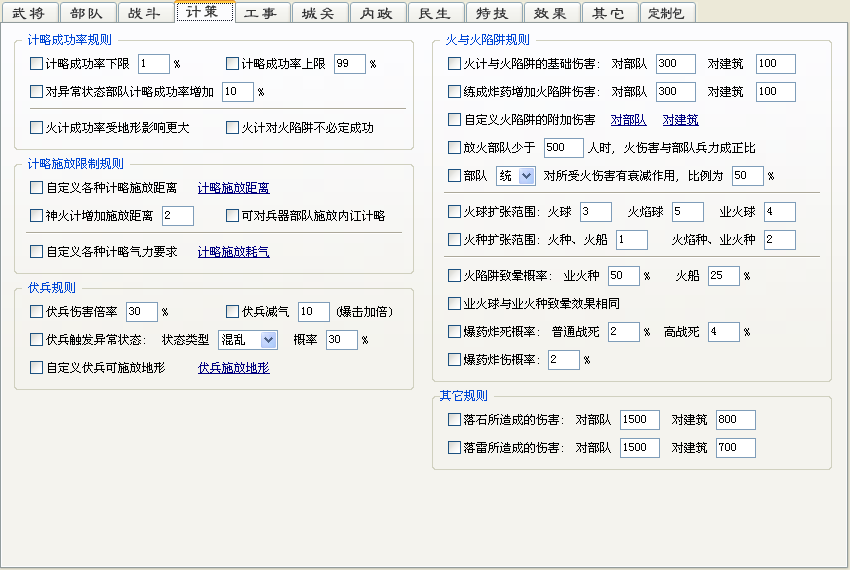The width and height of the screenshot is (850, 570).
Task: Tick 对异常状态部队计略成功率增加 checkbox
Action: tap(36, 92)
